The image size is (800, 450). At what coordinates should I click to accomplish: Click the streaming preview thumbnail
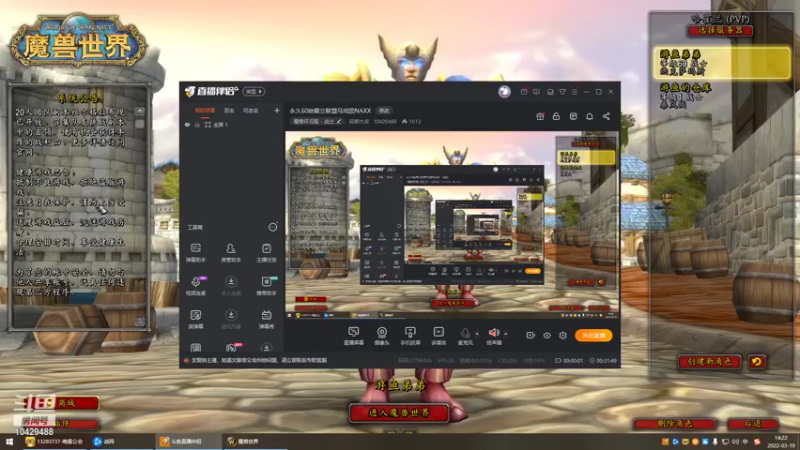(x=452, y=226)
